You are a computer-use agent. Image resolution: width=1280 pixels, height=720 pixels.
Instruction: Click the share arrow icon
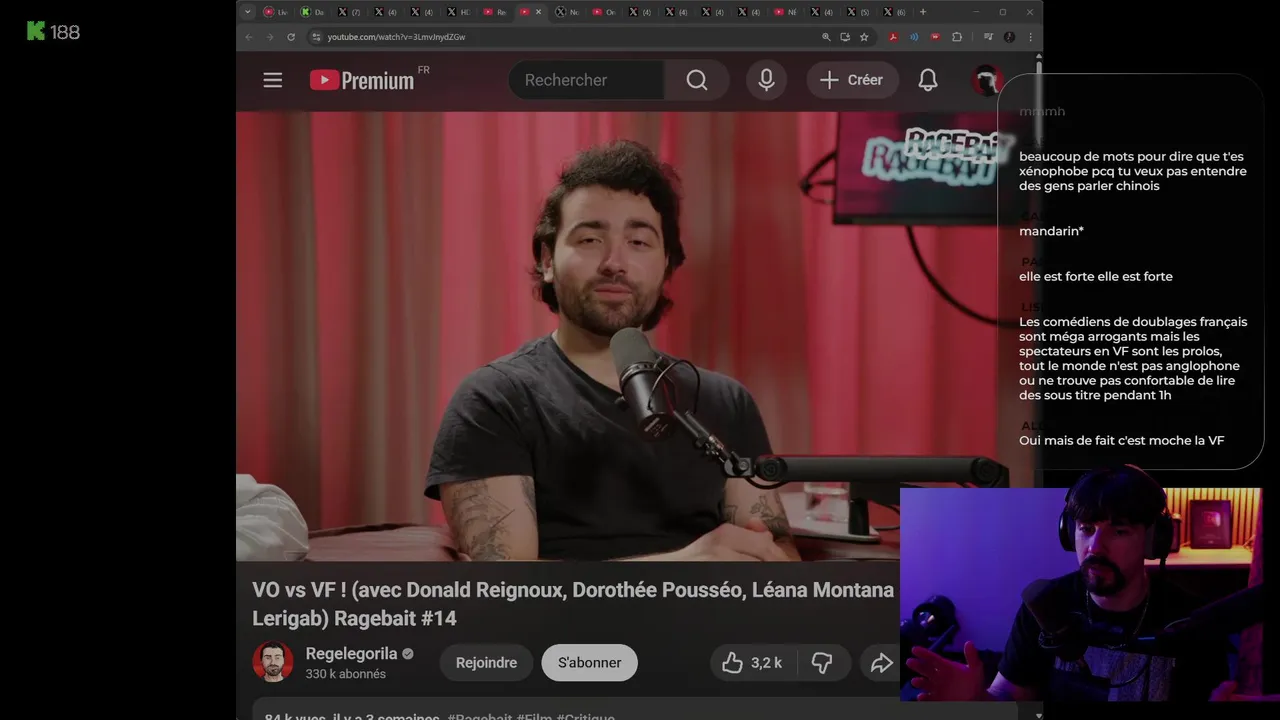coord(881,662)
